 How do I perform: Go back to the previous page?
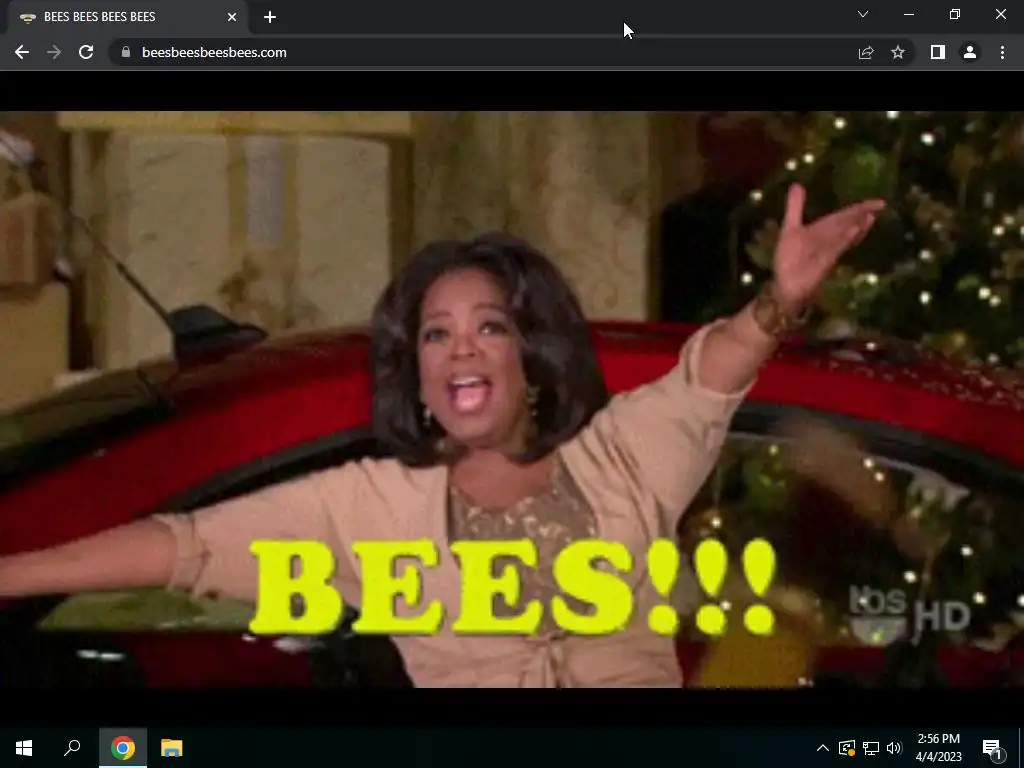pos(22,52)
